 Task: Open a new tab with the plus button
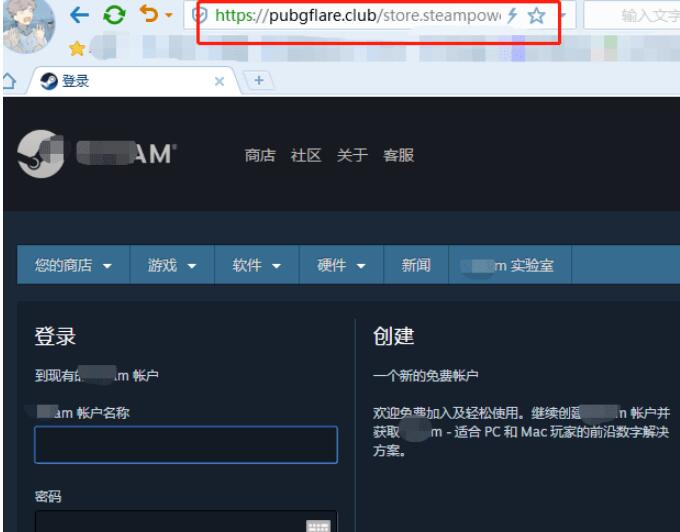[259, 81]
